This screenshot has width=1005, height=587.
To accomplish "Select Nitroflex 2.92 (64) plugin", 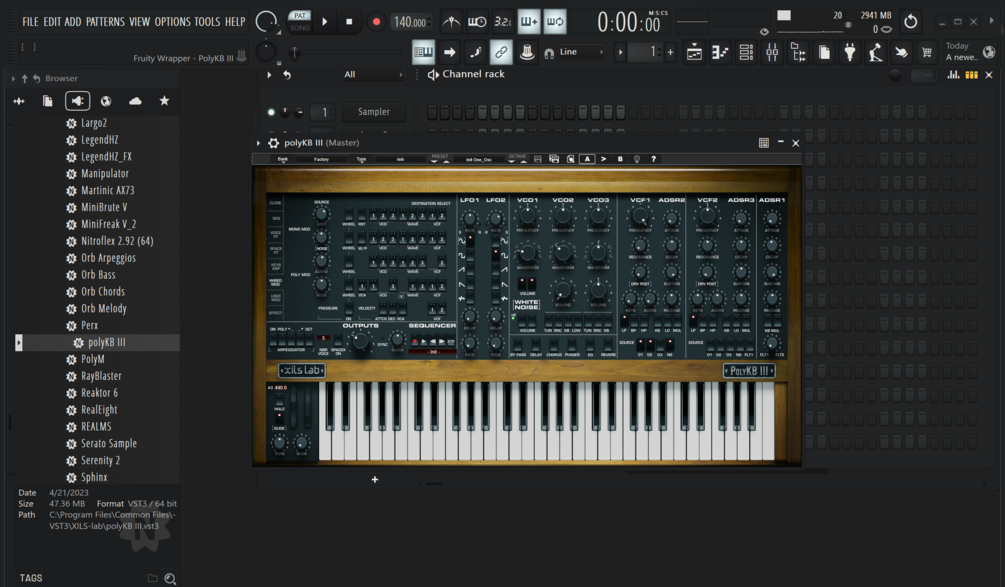I will (x=117, y=241).
